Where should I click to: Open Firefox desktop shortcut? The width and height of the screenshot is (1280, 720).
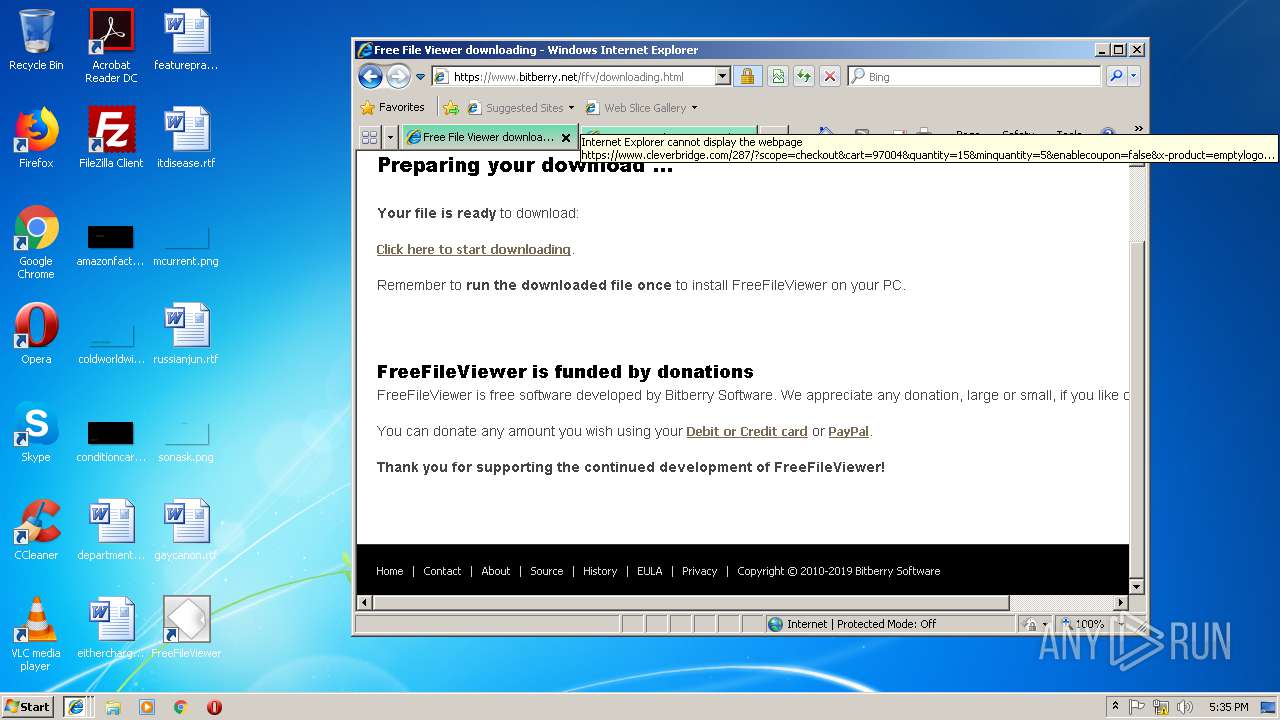[x=36, y=138]
